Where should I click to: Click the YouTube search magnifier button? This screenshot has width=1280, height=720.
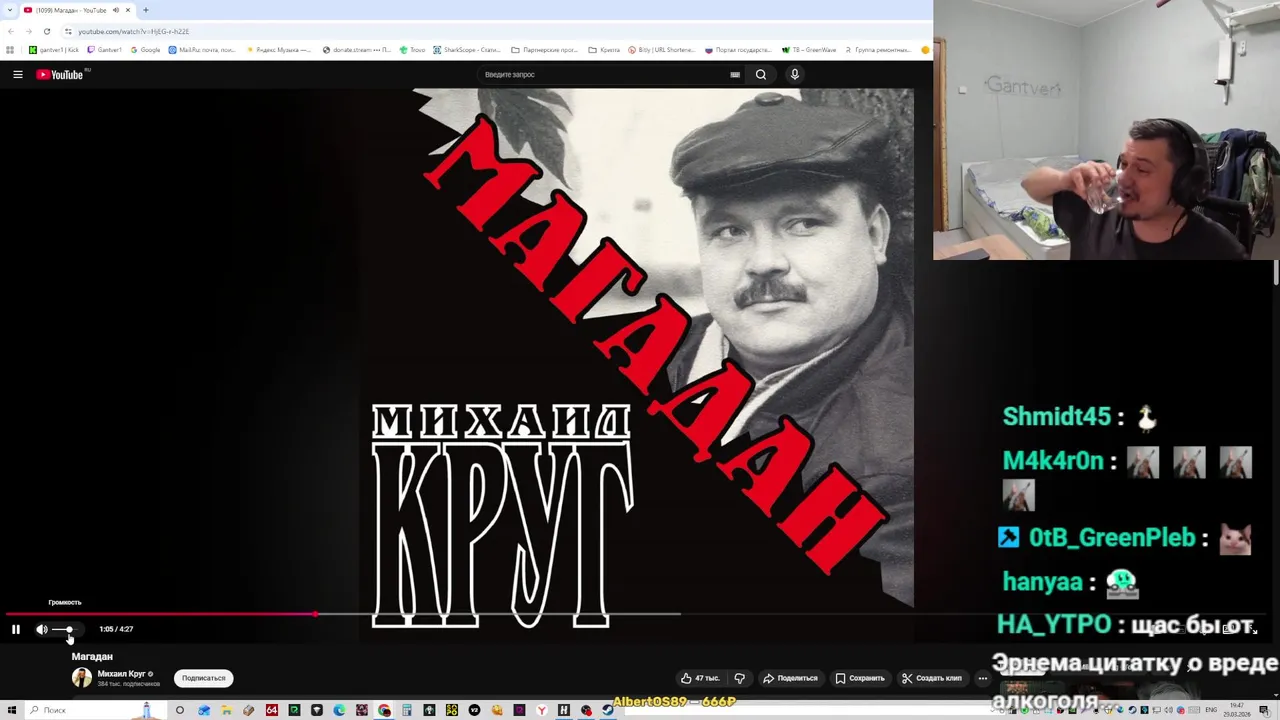click(761, 74)
